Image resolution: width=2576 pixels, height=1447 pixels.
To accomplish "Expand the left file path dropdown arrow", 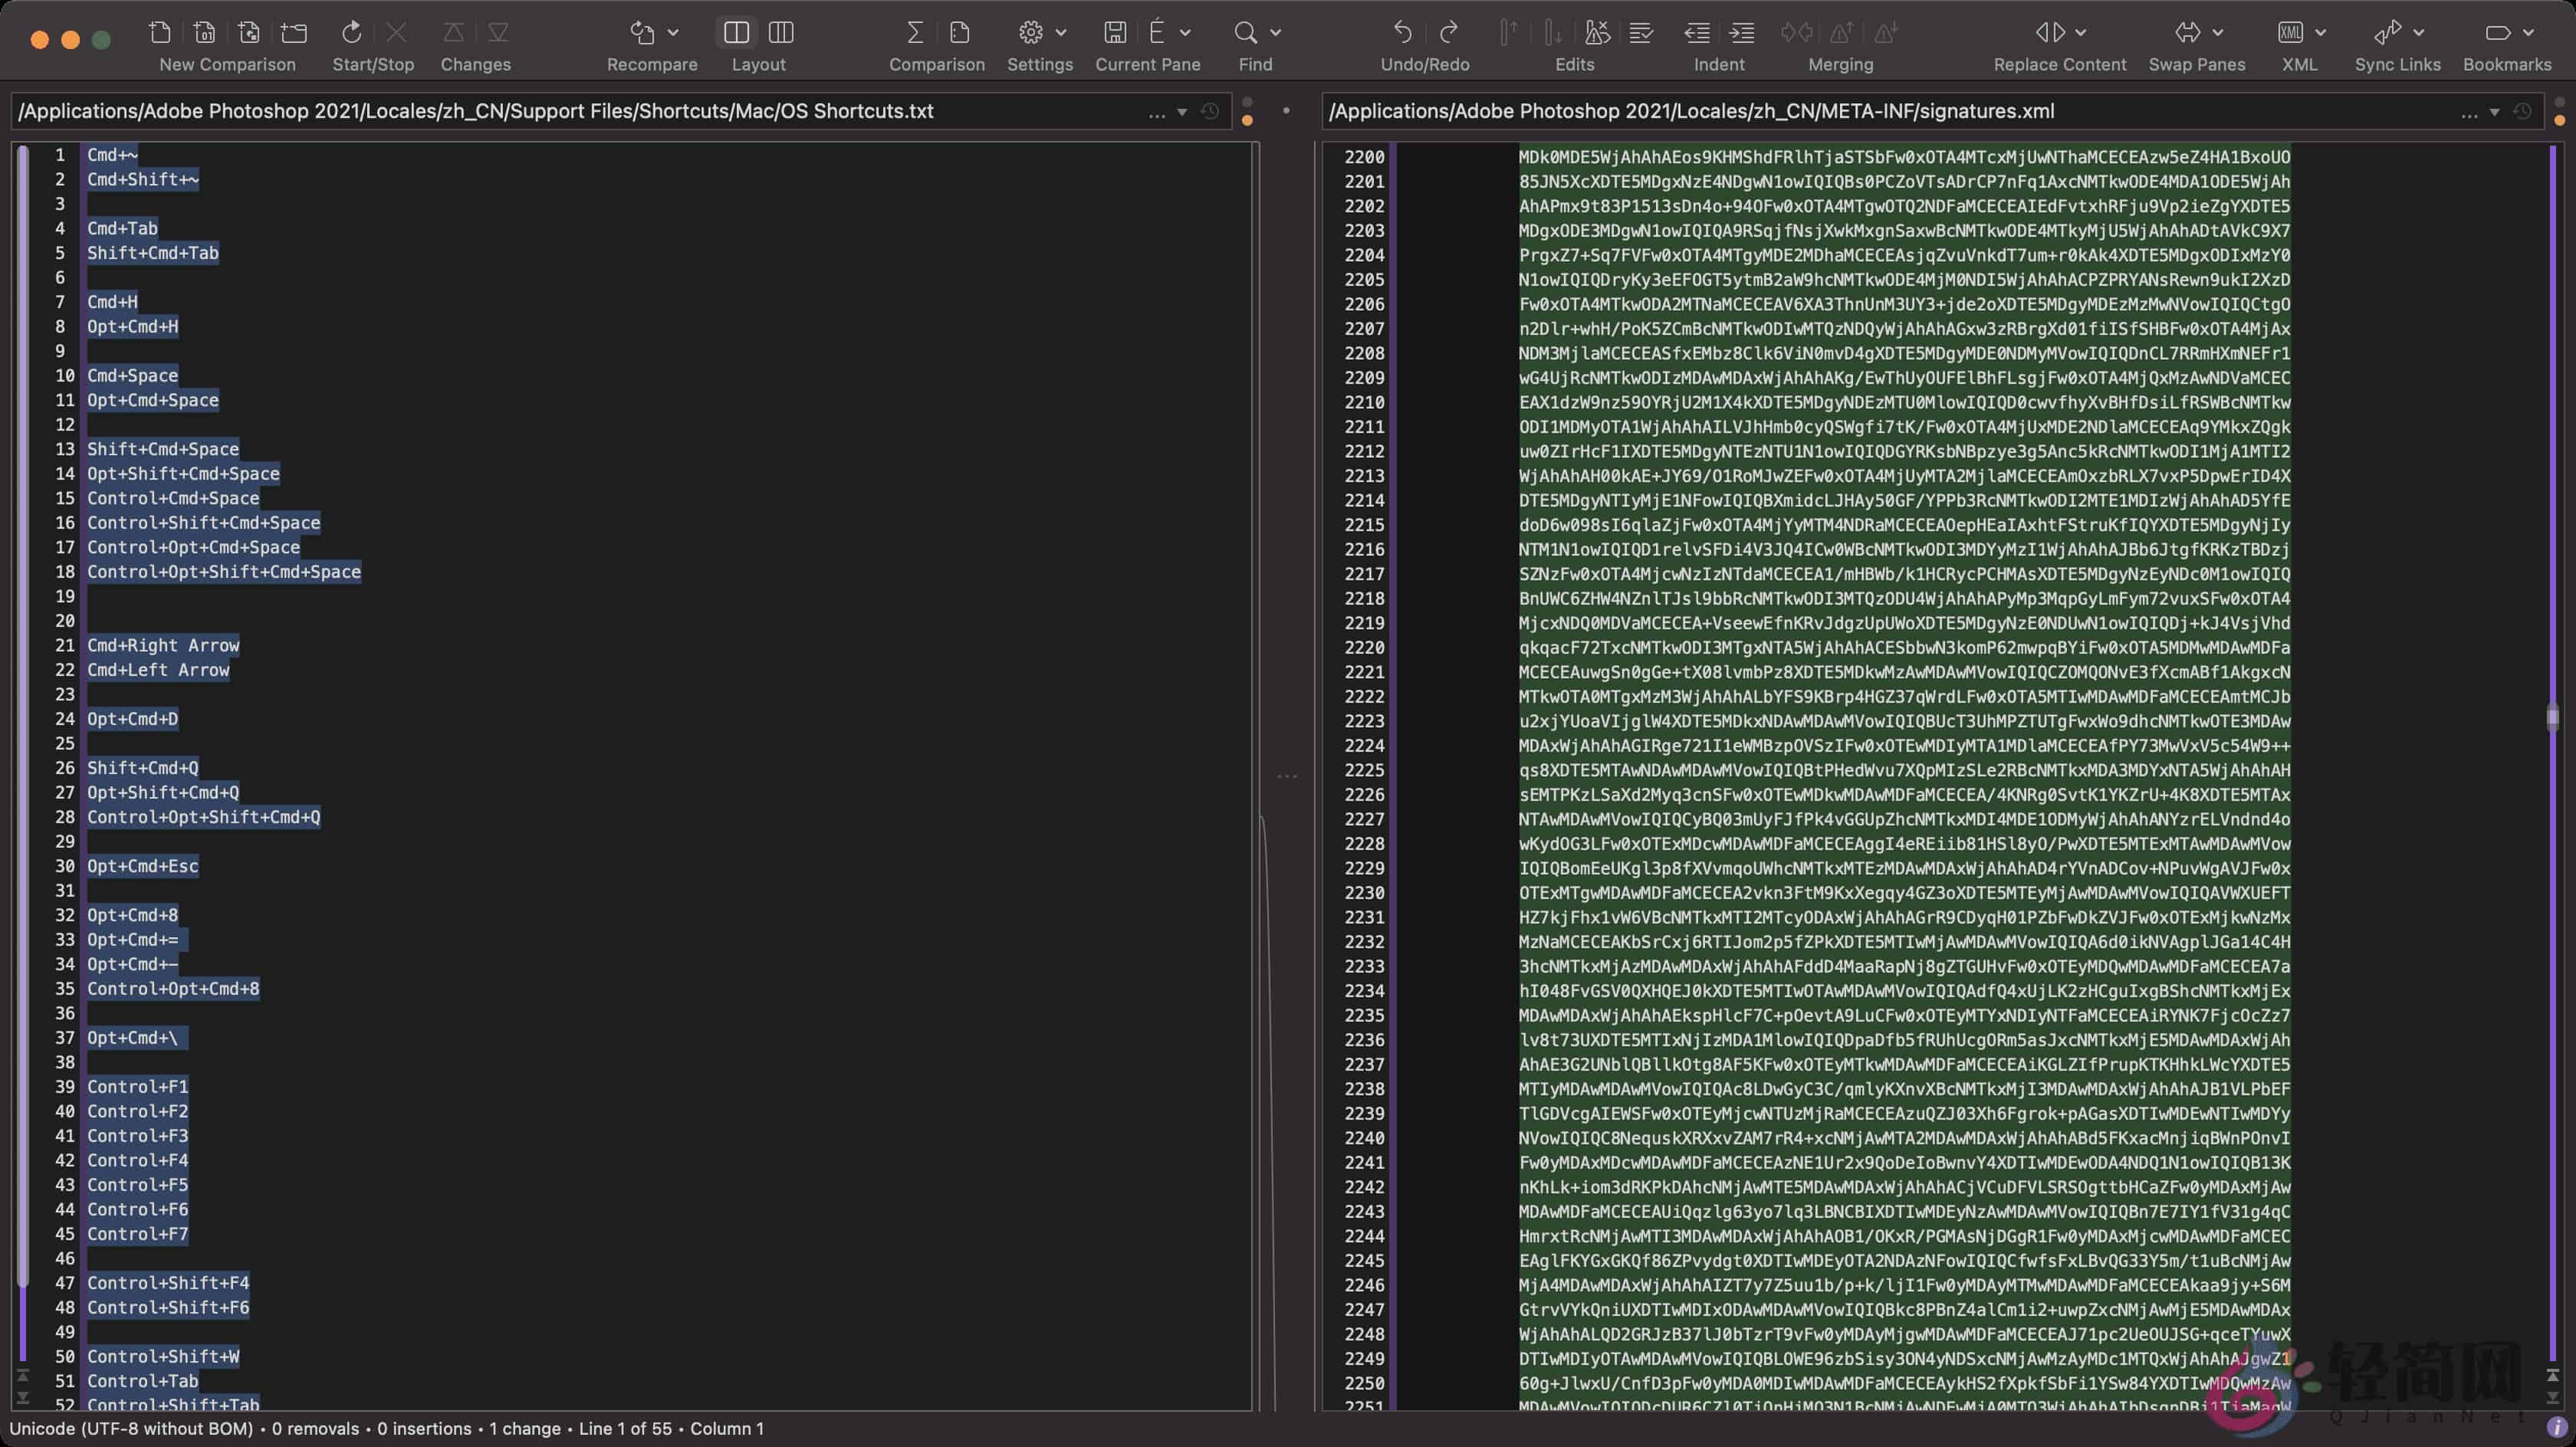I will [1182, 112].
